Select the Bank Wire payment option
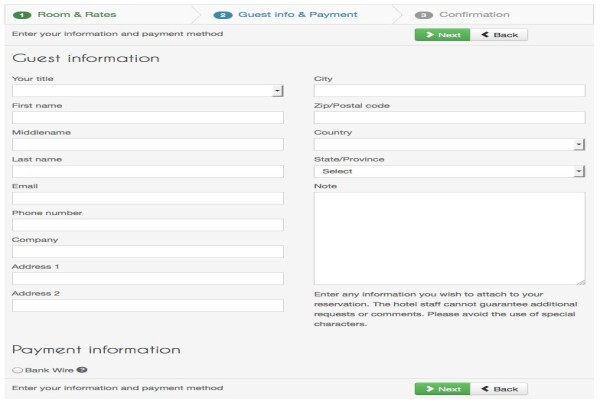The width and height of the screenshot is (600, 400). click(17, 370)
